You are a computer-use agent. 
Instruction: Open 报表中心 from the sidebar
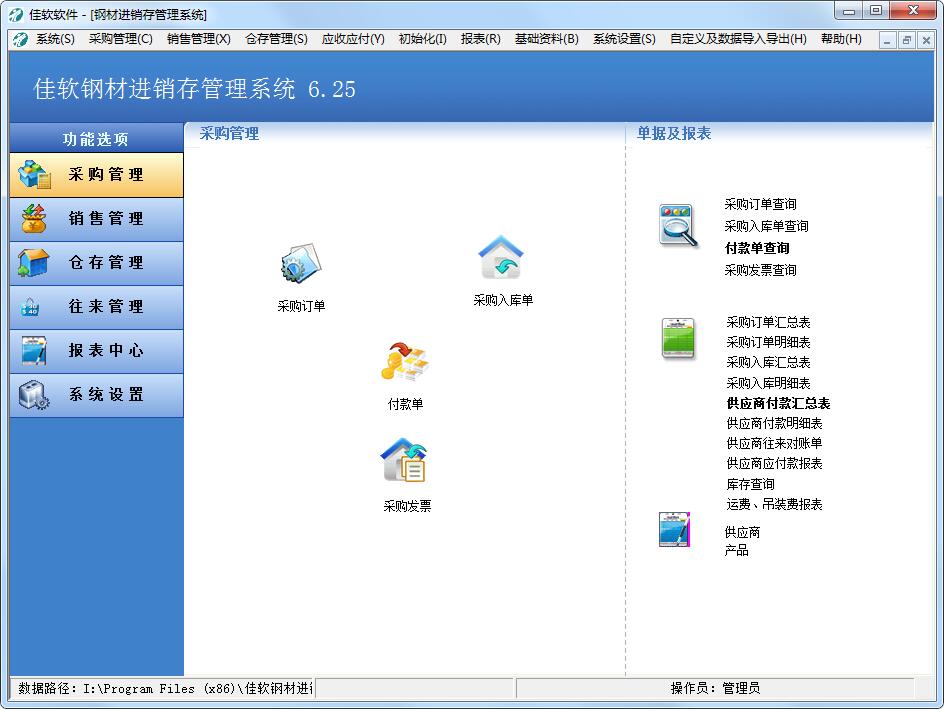97,351
